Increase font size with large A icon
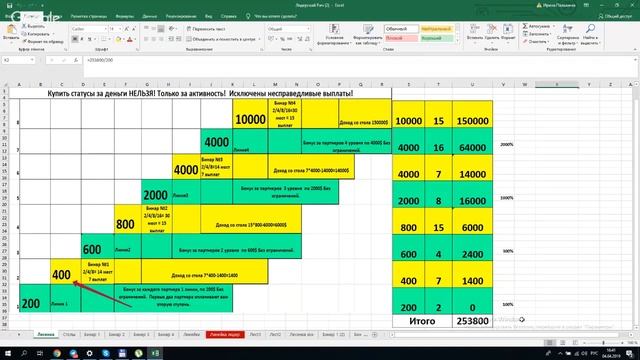This screenshot has height=360, width=640. (x=127, y=29)
